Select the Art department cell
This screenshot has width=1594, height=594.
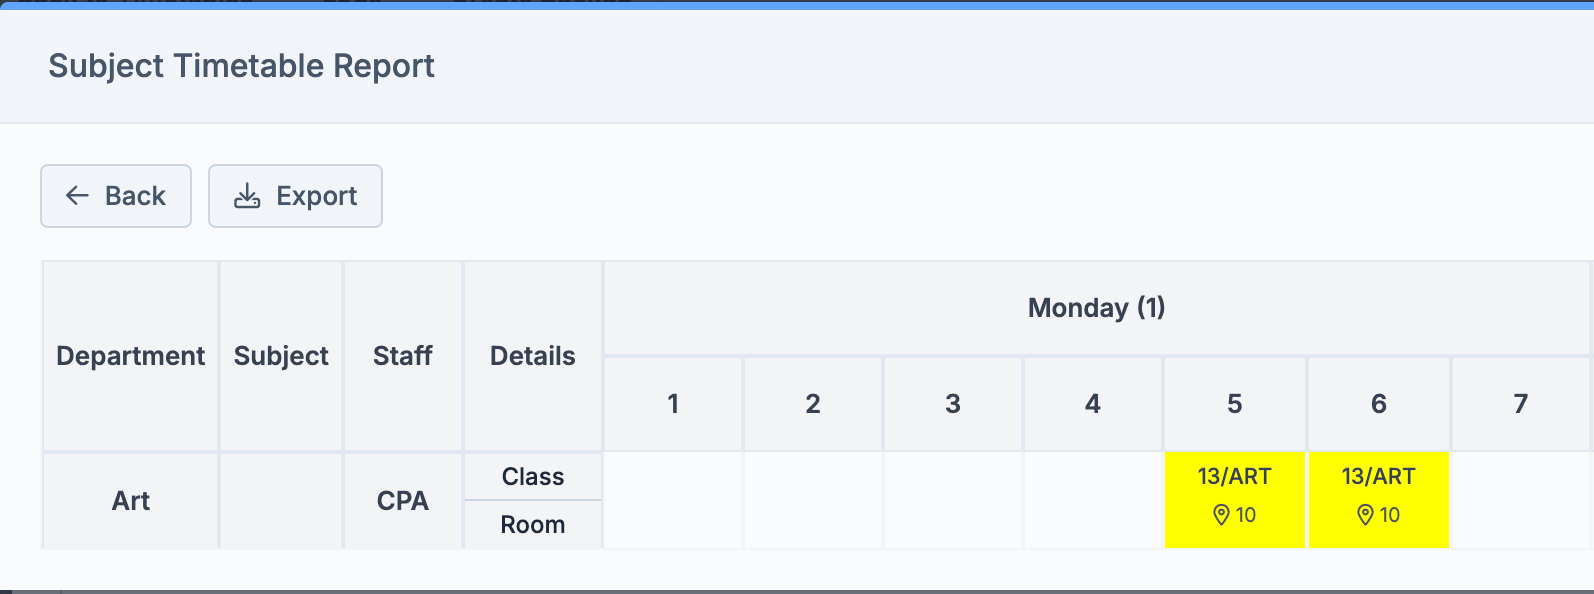click(131, 500)
